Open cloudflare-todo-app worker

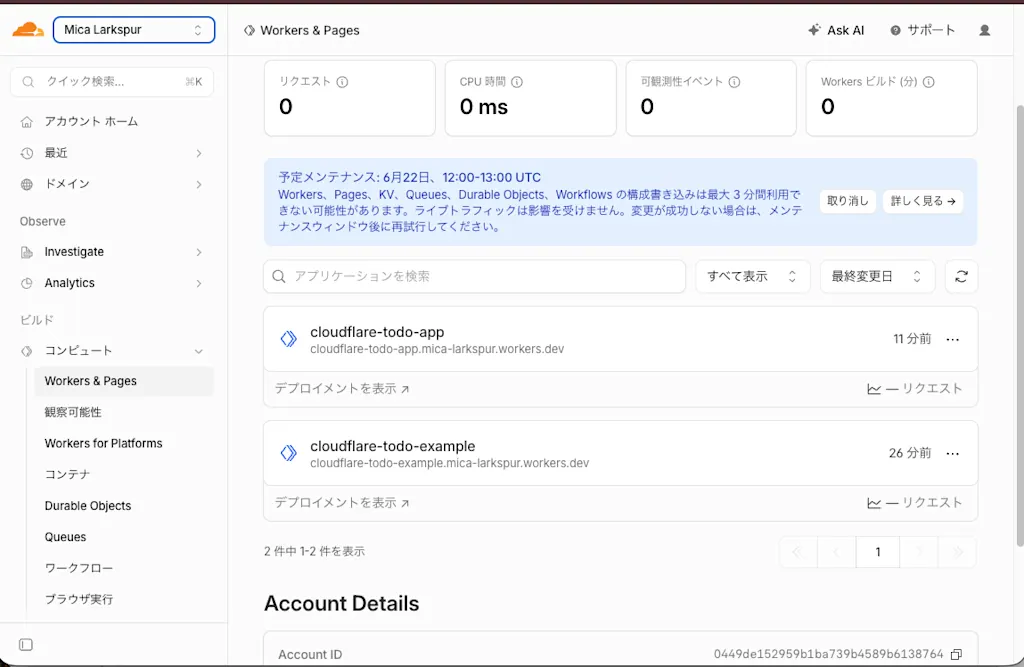[x=377, y=332]
